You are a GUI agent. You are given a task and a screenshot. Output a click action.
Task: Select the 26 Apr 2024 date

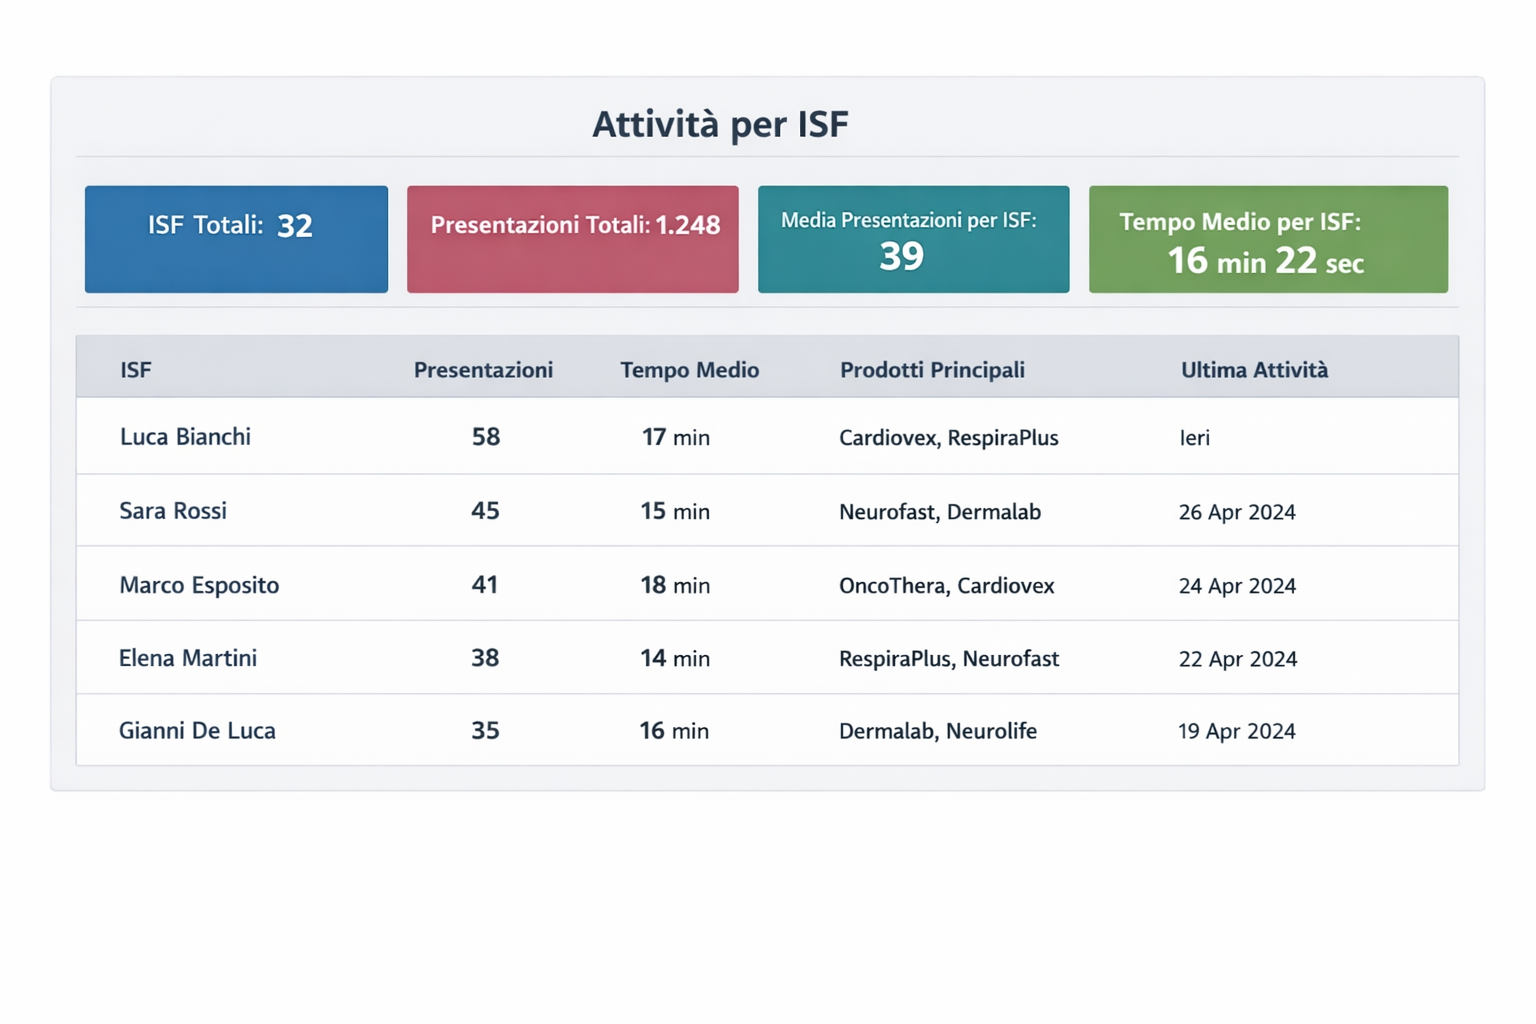point(1237,512)
